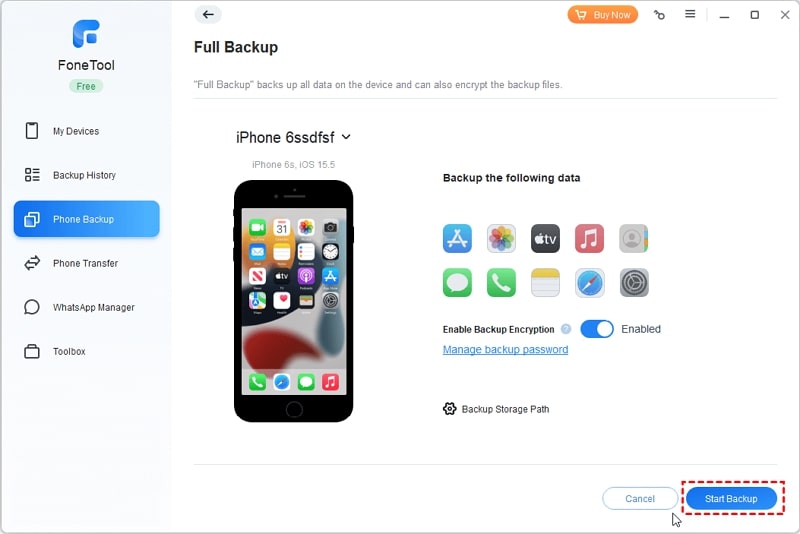The height and width of the screenshot is (534, 800).
Task: Select the Music data icon
Action: [589, 238]
